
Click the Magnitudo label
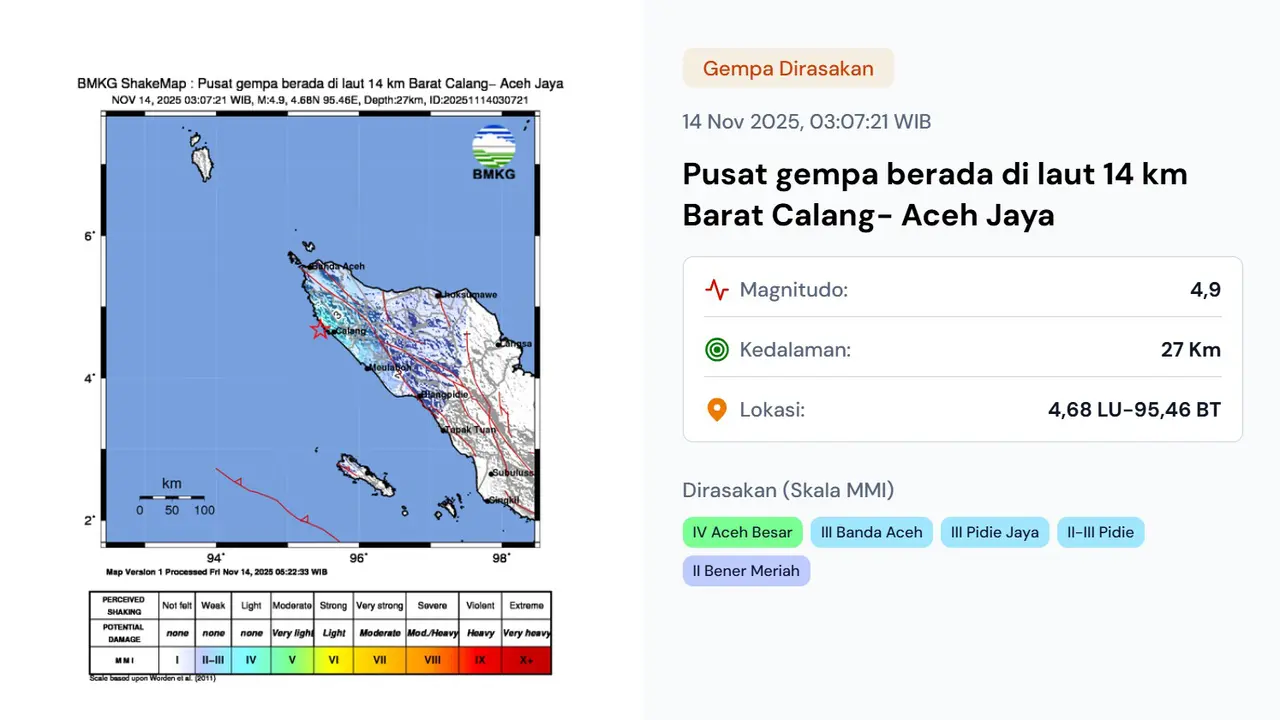(794, 291)
